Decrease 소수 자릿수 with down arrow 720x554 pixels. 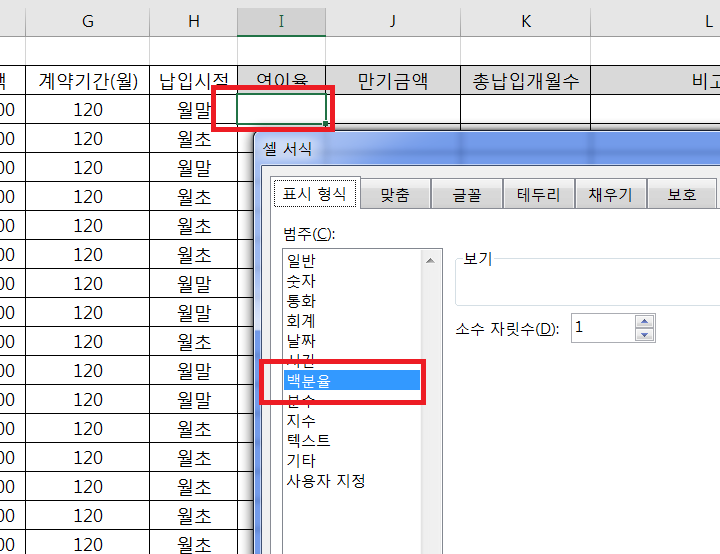pos(644,334)
